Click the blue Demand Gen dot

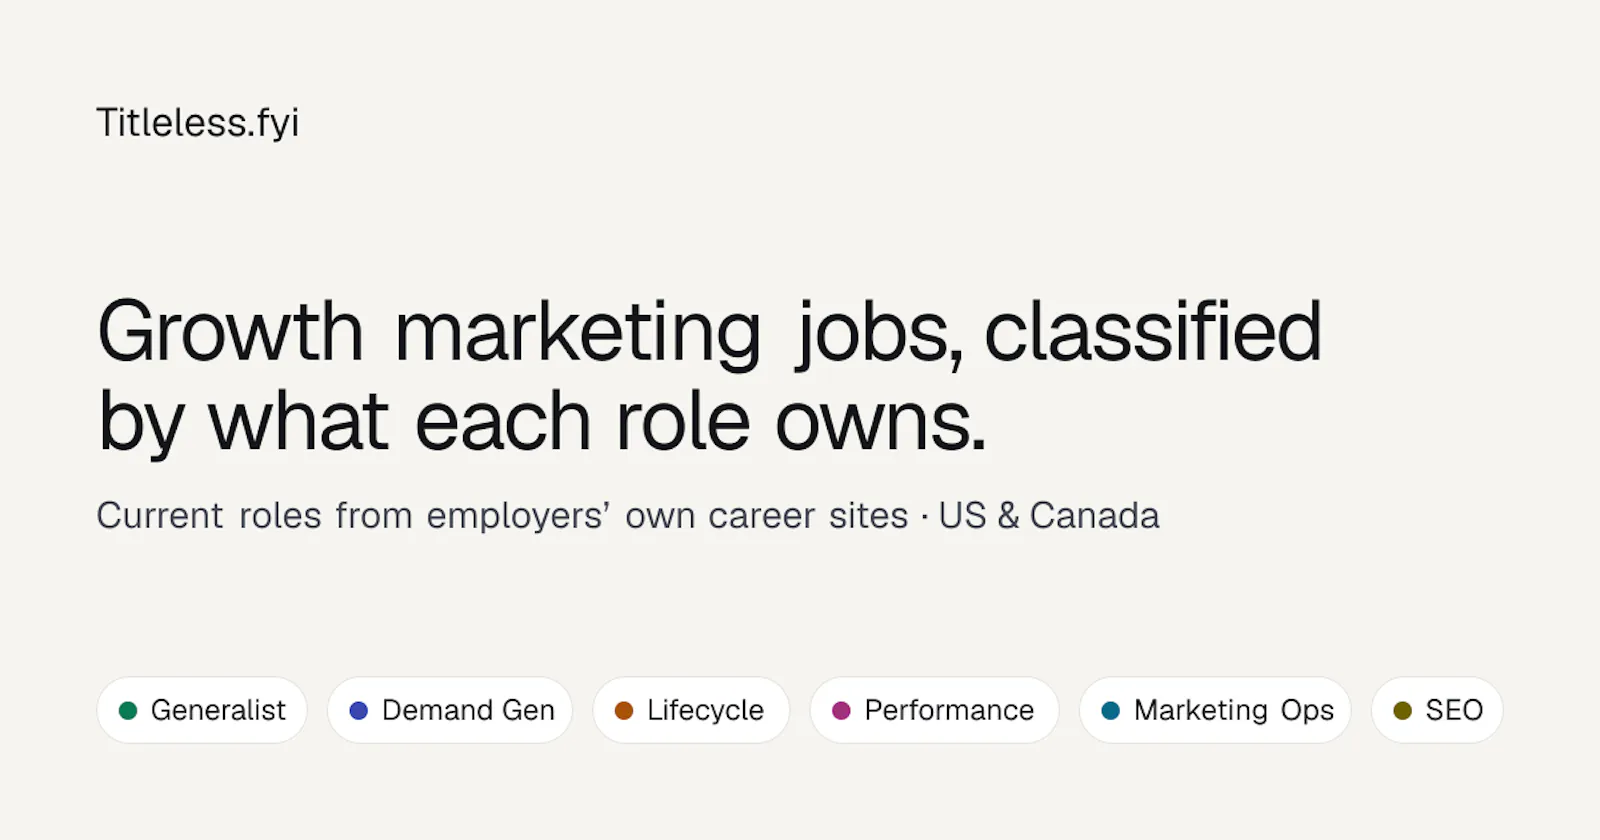click(359, 711)
